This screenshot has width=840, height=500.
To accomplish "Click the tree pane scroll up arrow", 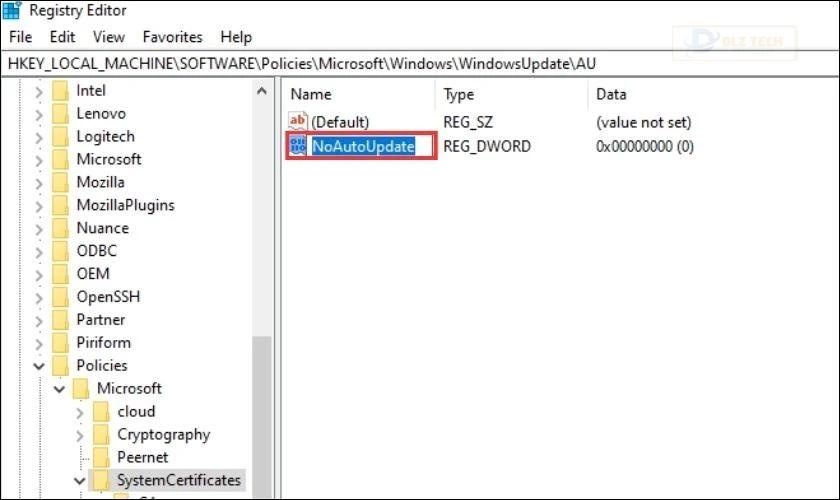I will click(x=262, y=91).
